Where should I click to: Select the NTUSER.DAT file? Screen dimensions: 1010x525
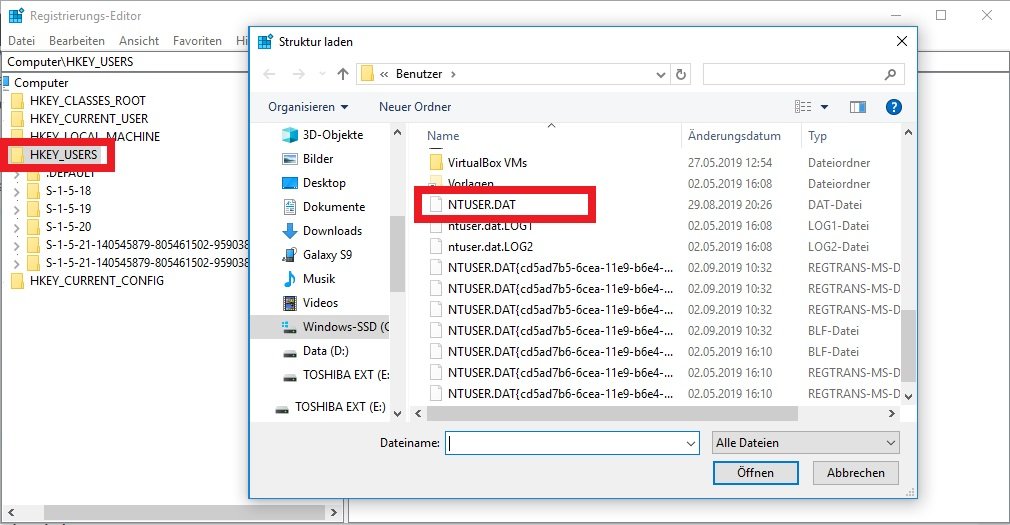pos(482,205)
